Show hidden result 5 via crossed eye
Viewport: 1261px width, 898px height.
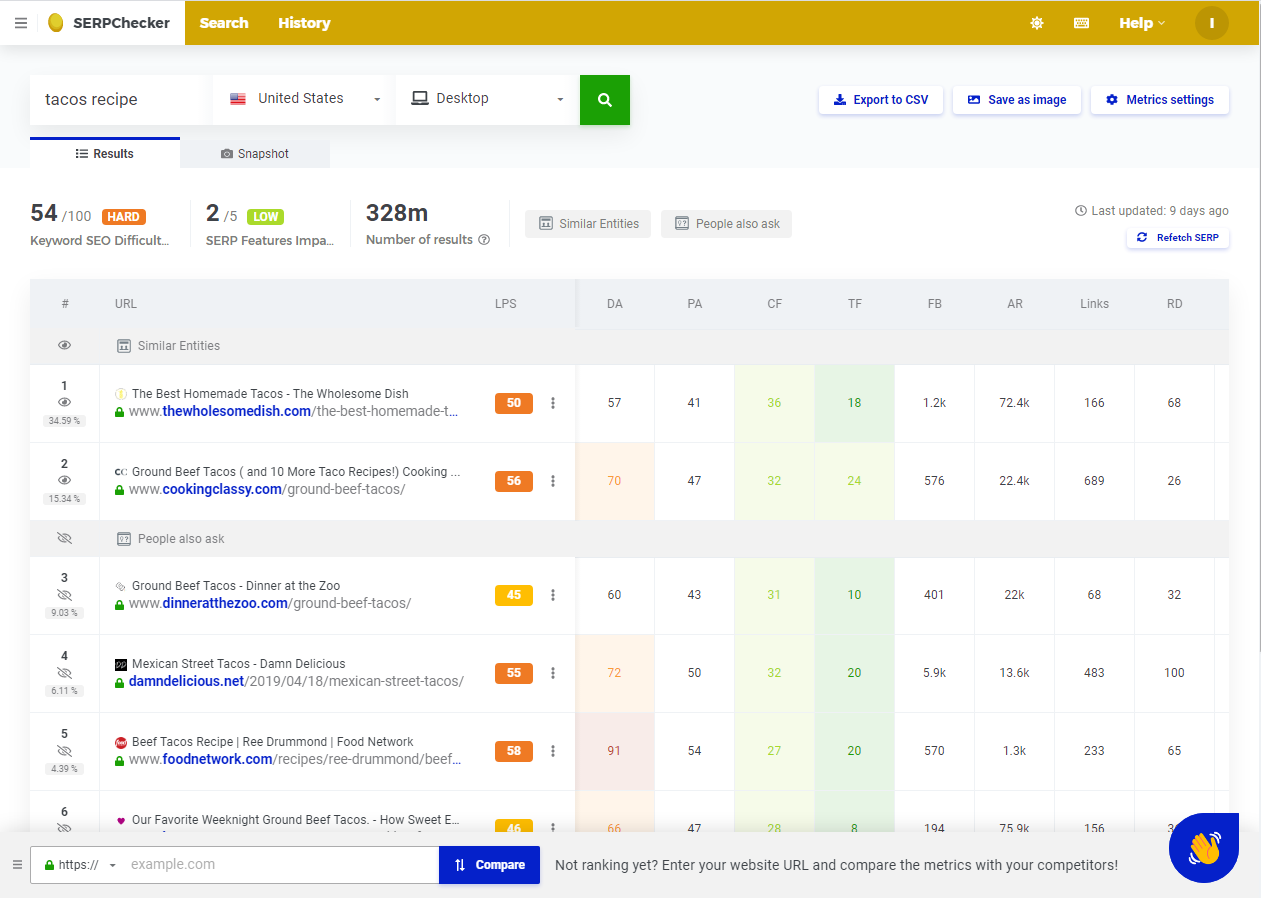(65, 750)
